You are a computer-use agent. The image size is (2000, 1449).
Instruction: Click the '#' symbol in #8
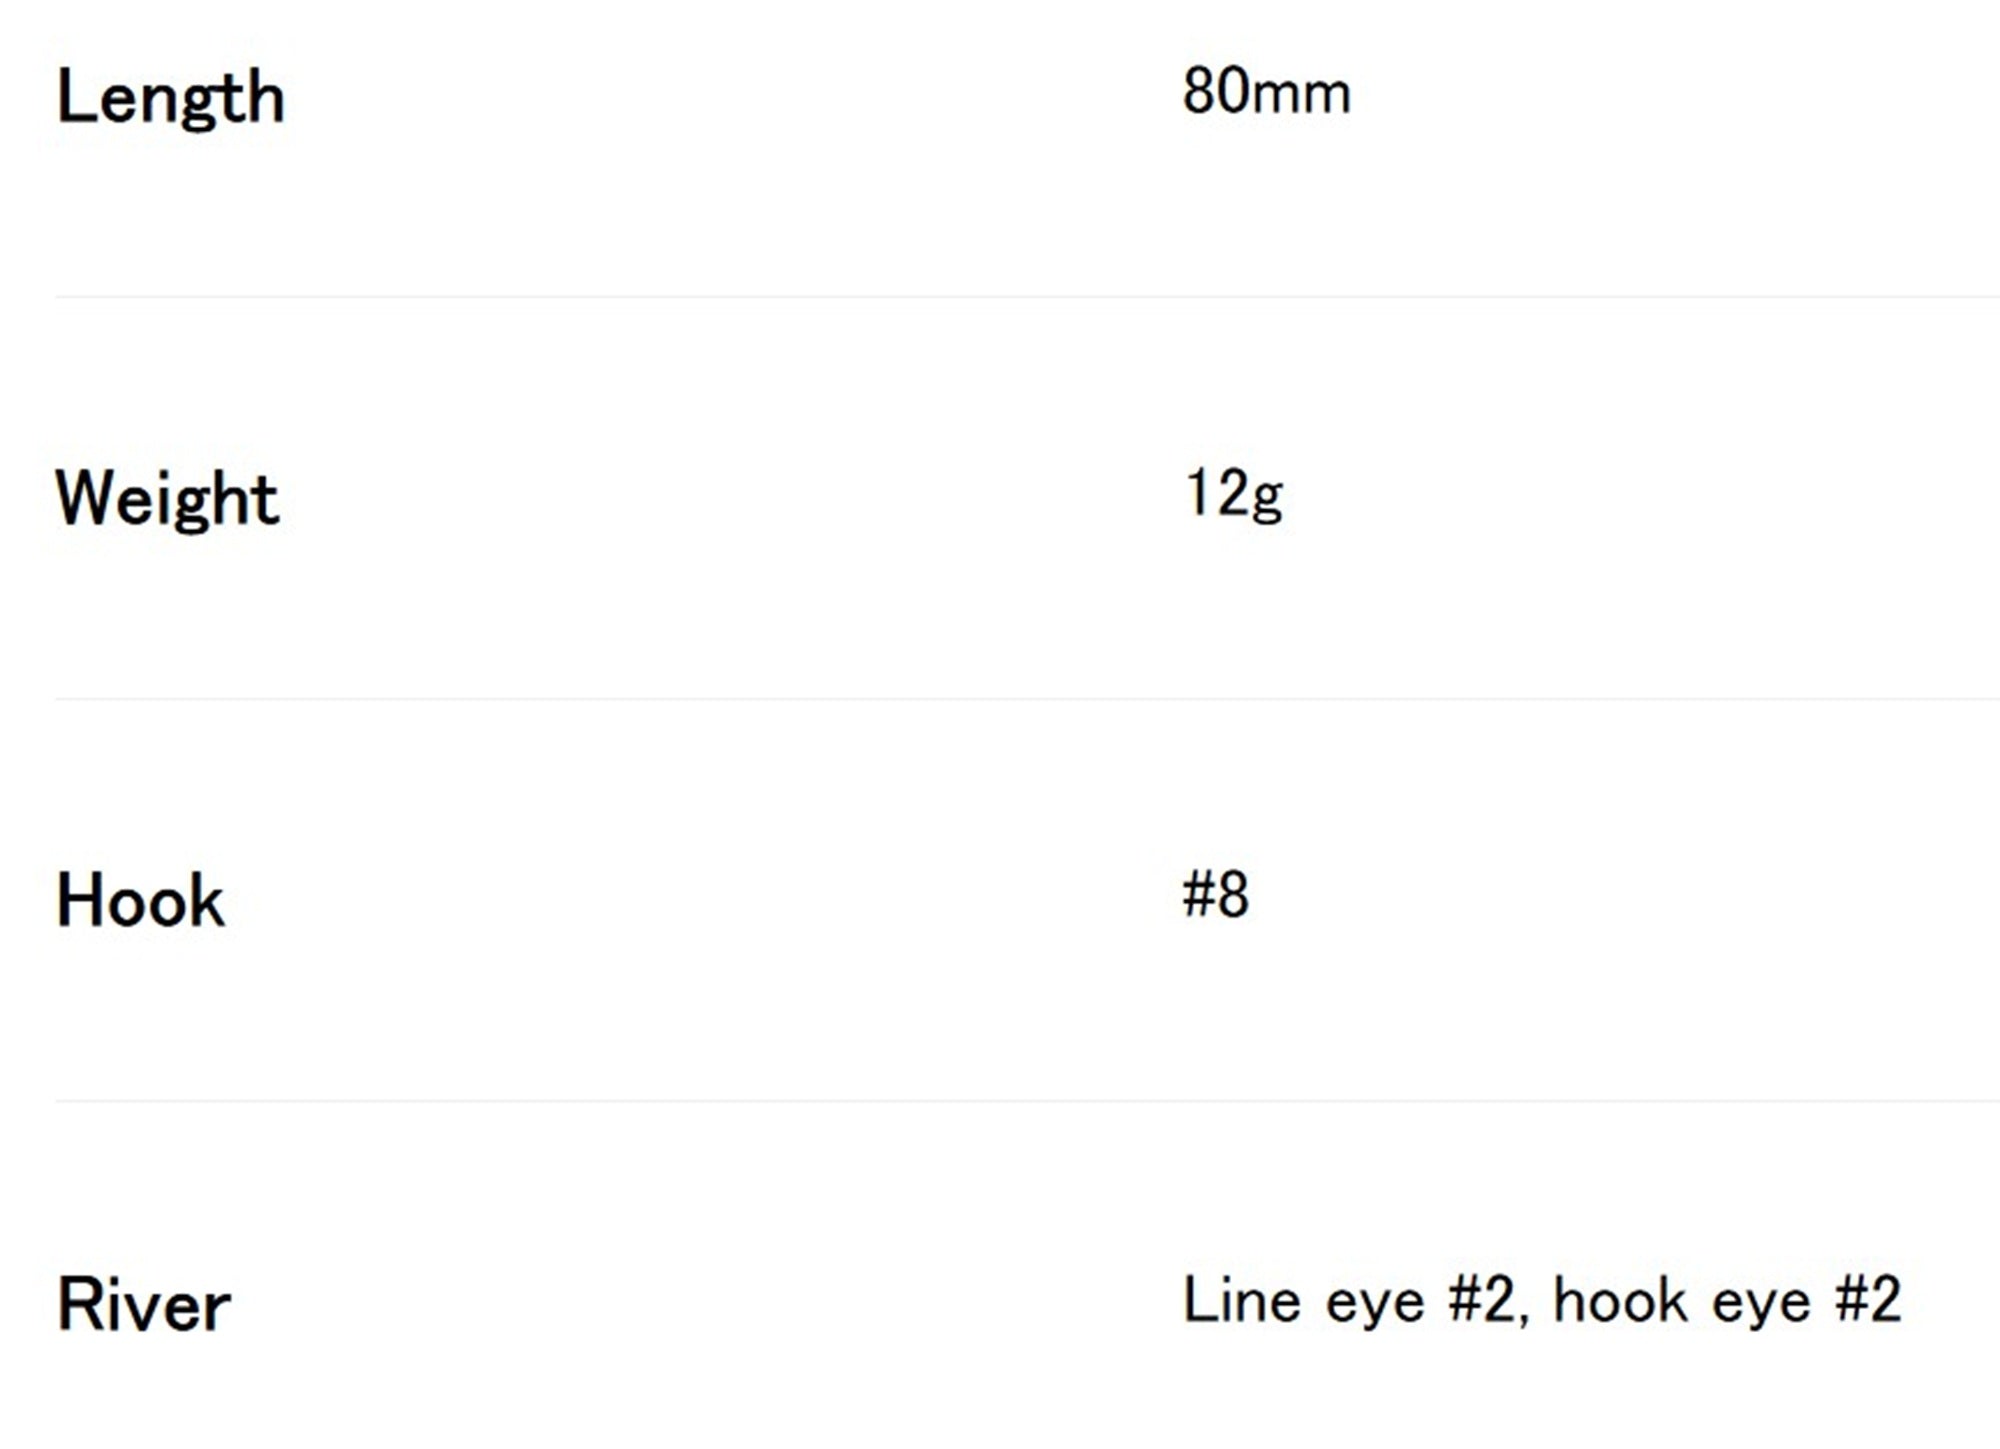[x=1198, y=894]
